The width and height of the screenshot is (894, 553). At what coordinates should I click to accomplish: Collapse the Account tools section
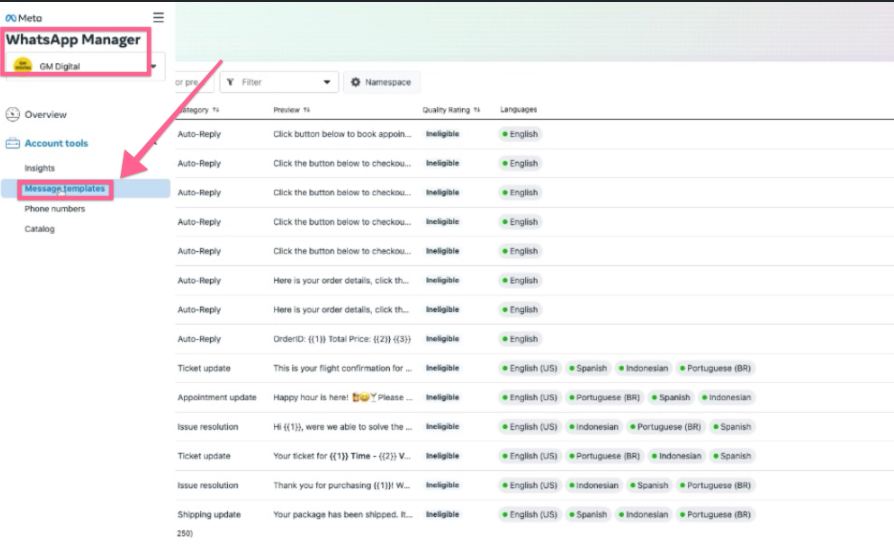click(155, 143)
